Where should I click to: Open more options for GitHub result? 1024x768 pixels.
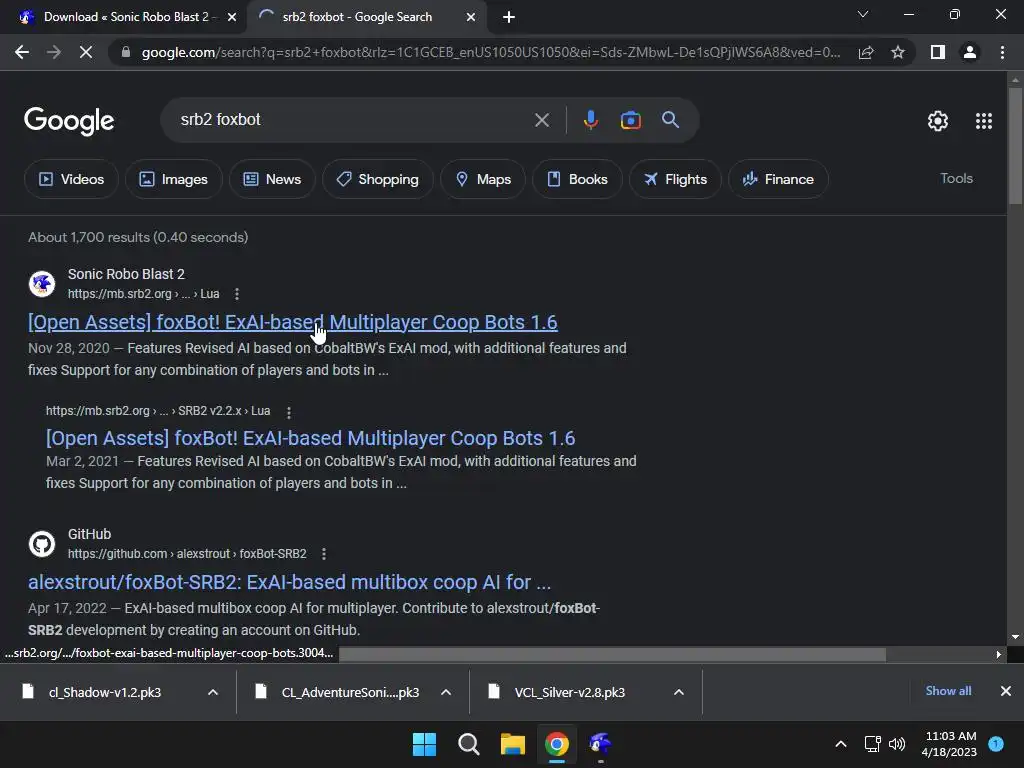[x=324, y=554]
